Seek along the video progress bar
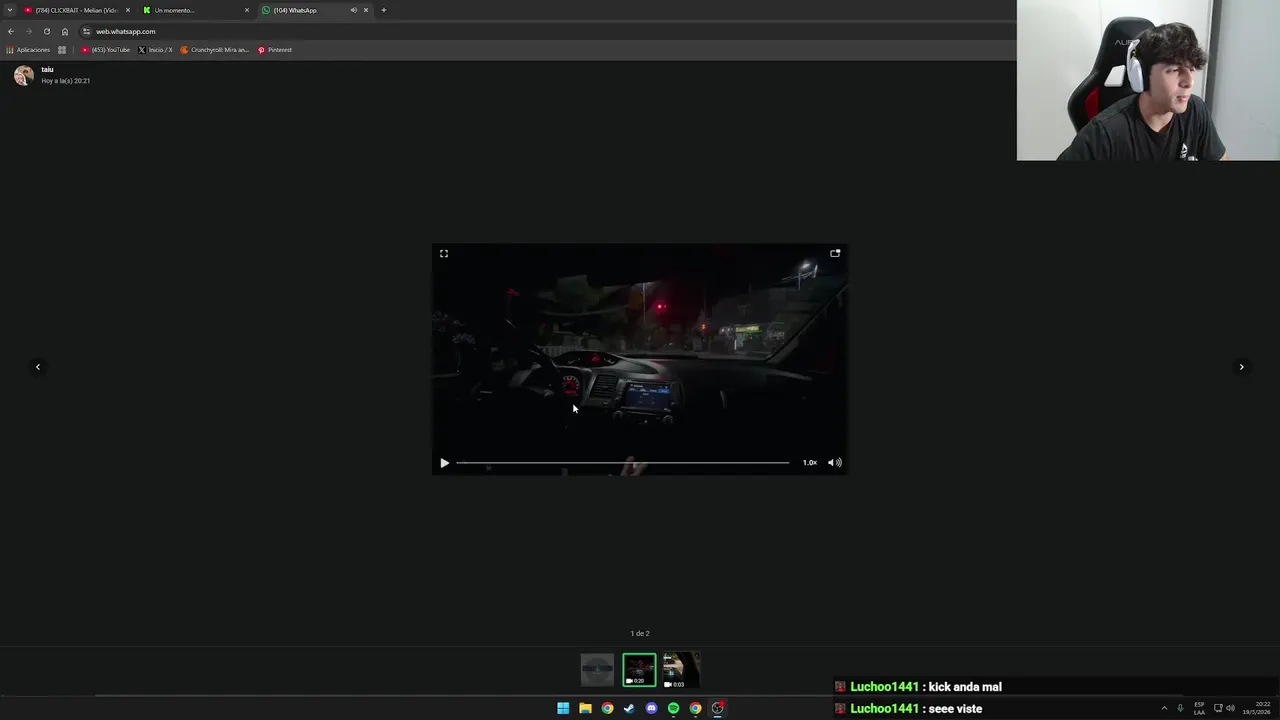1280x720 pixels. point(622,463)
